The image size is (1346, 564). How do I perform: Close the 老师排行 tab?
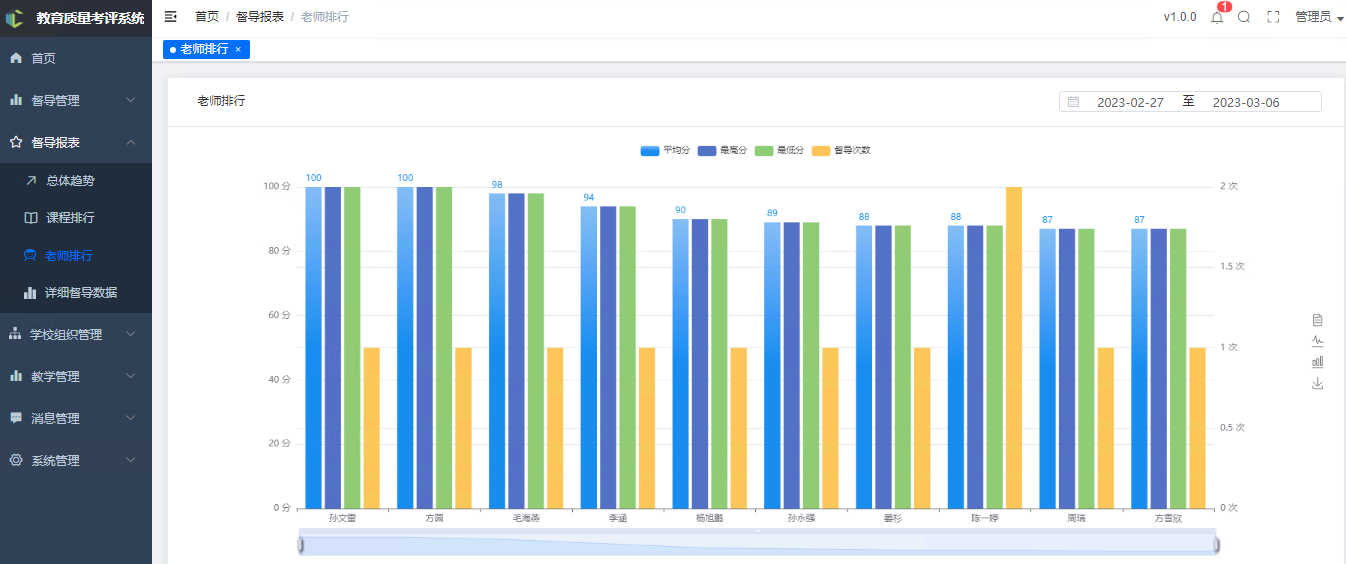coord(238,49)
